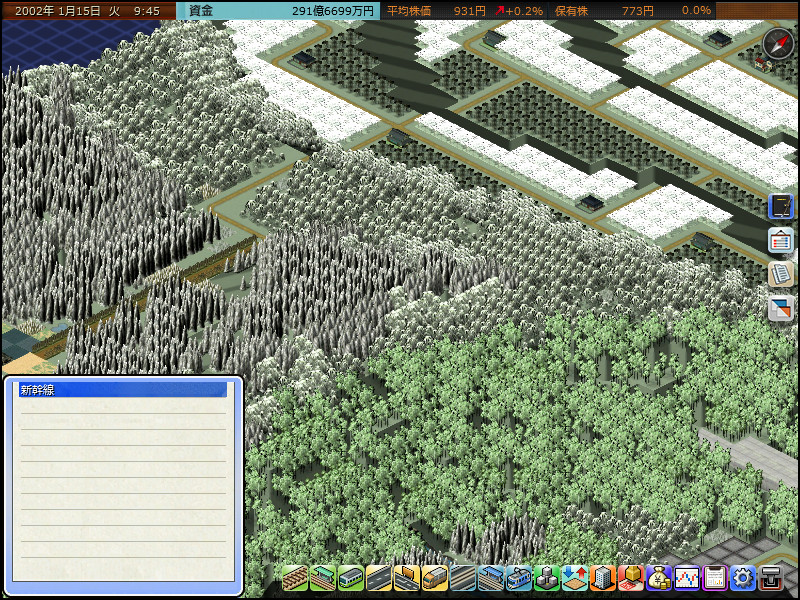Viewport: 800px width, 600px height.
Task: Click the 平均株価 average stock price label
Action: tap(409, 11)
